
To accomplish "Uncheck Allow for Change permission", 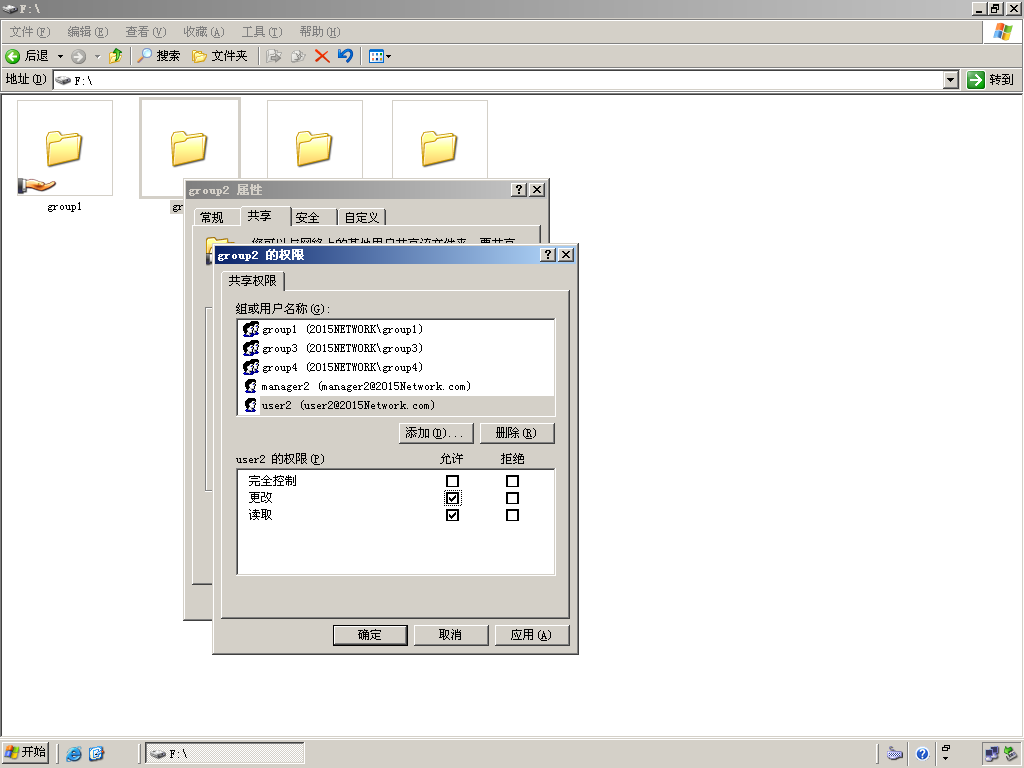I will (452, 498).
